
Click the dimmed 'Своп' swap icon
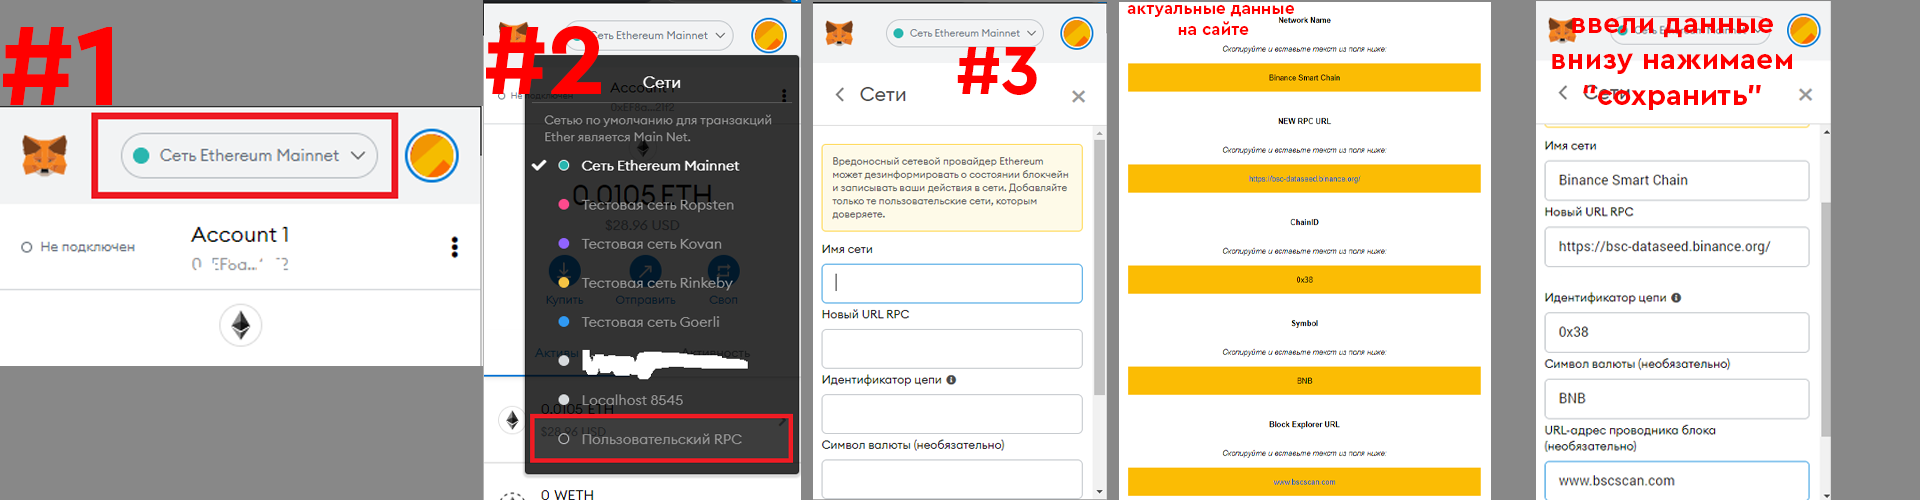coord(723,271)
